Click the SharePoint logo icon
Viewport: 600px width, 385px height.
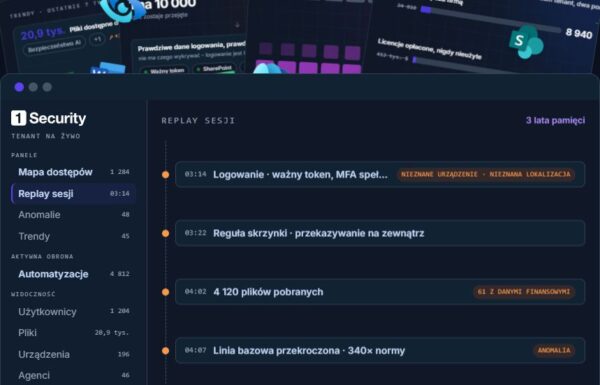click(x=526, y=42)
